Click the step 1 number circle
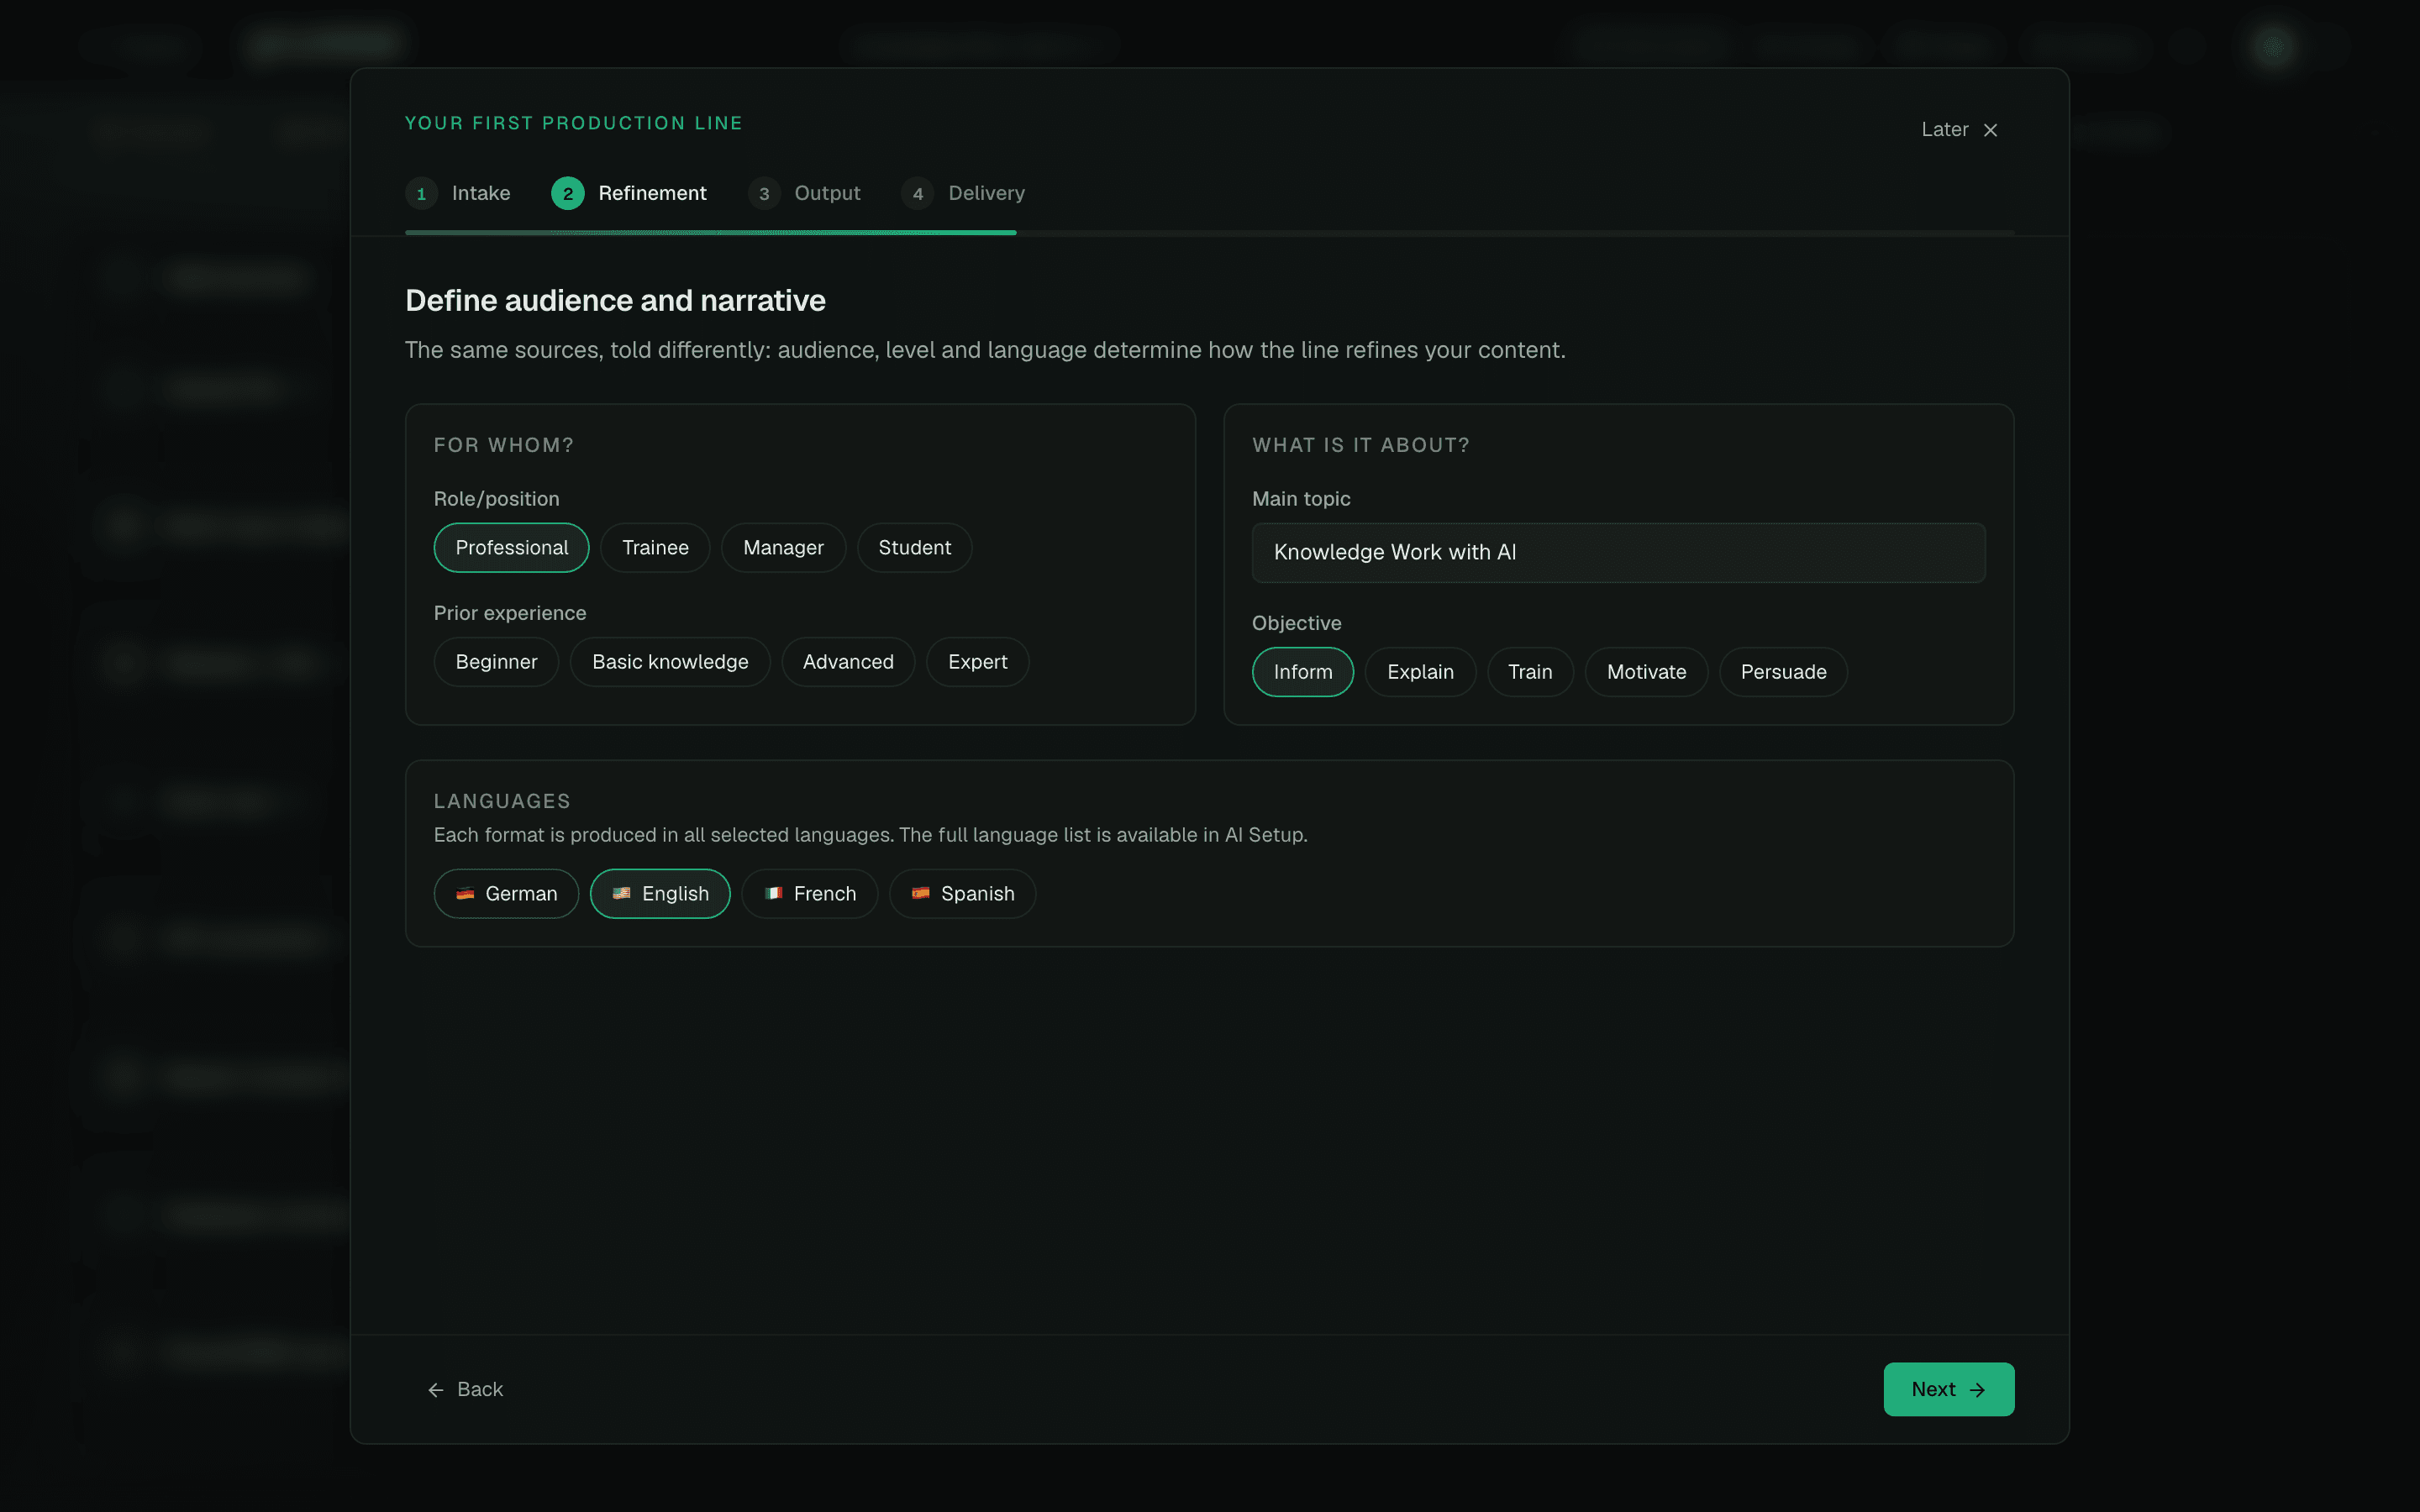This screenshot has width=2420, height=1512. click(421, 193)
